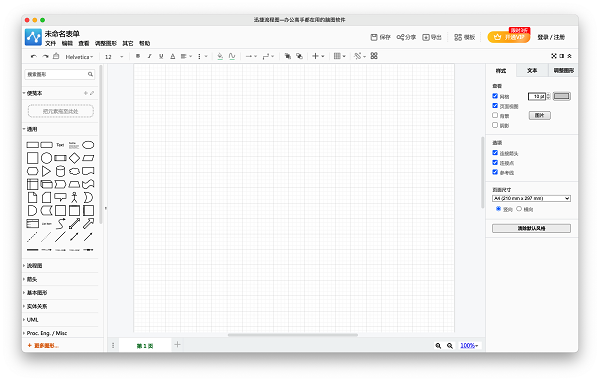Click the 保存 save button
The height and width of the screenshot is (381, 600).
coord(380,37)
